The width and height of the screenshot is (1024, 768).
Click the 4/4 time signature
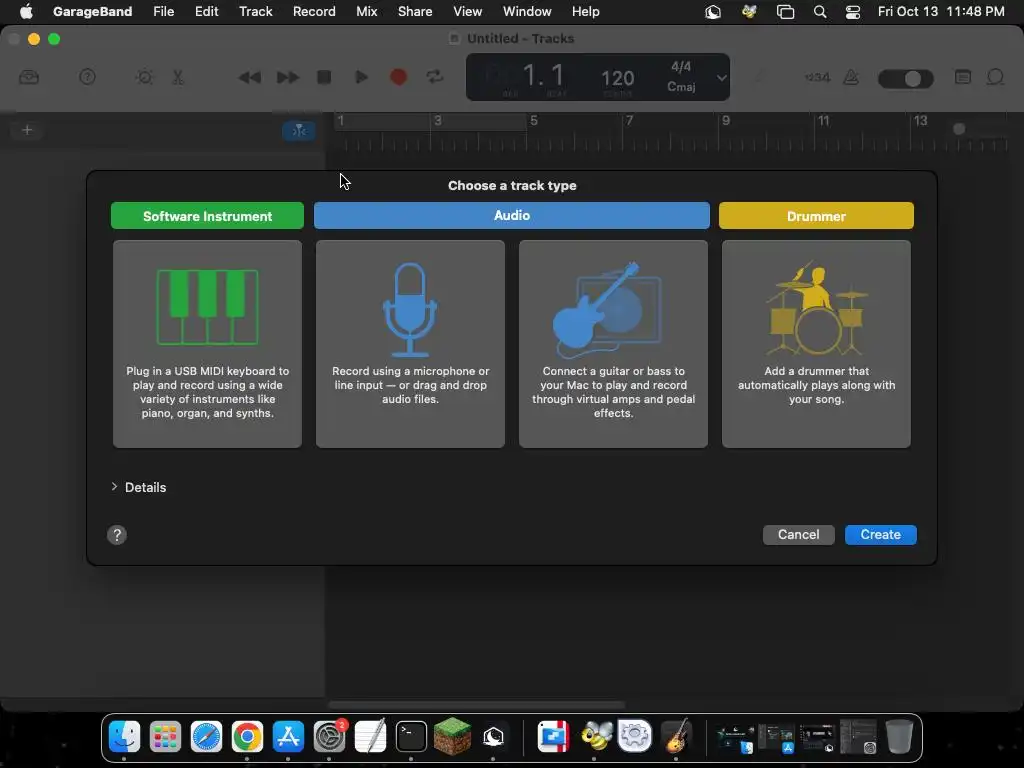(680, 67)
